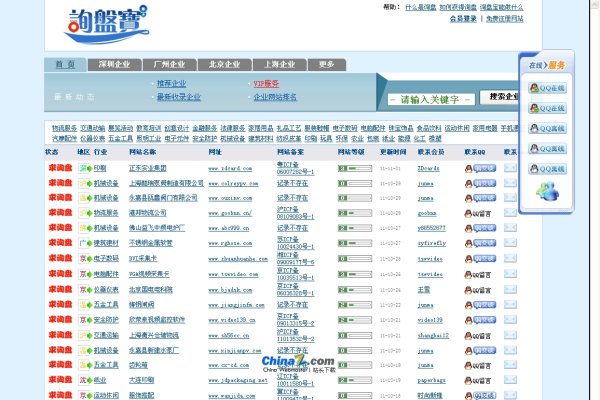Click the 更多 tab
The image size is (600, 400).
pyautogui.click(x=327, y=65)
